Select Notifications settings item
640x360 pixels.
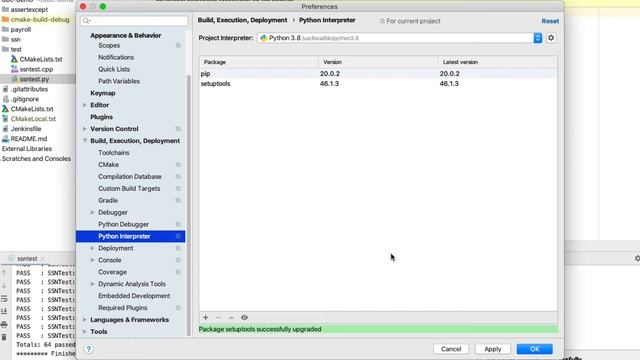116,58
